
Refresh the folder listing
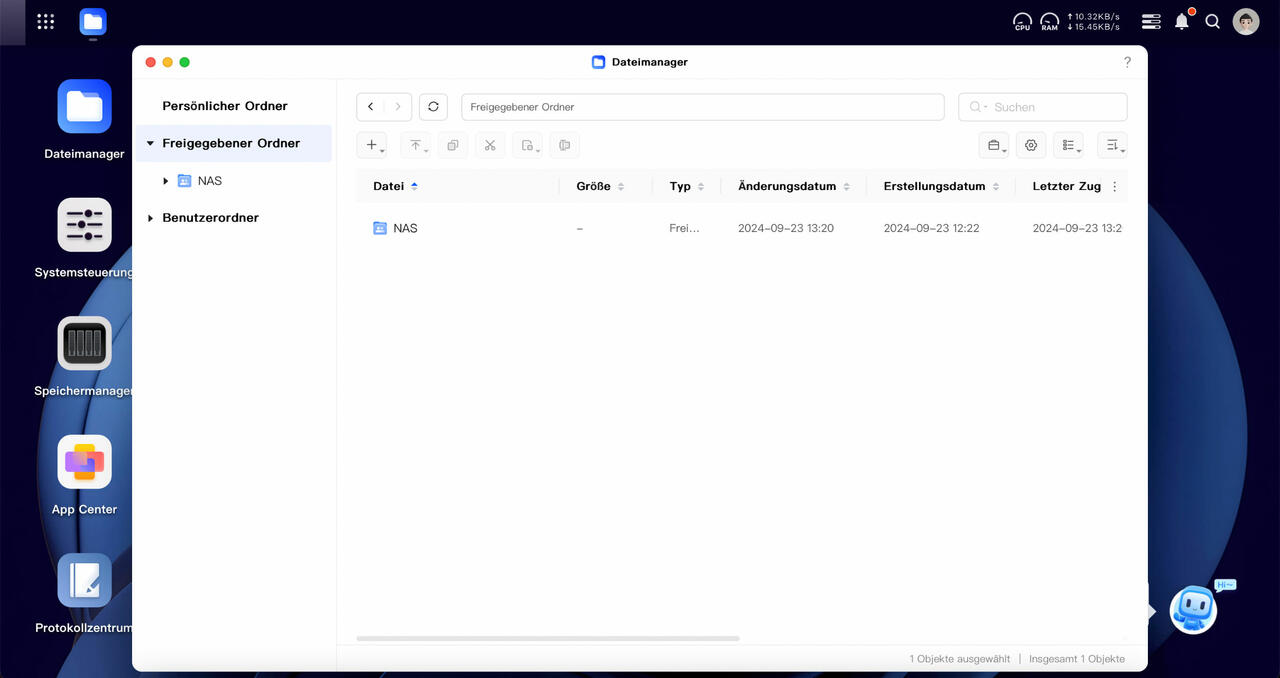click(x=433, y=106)
